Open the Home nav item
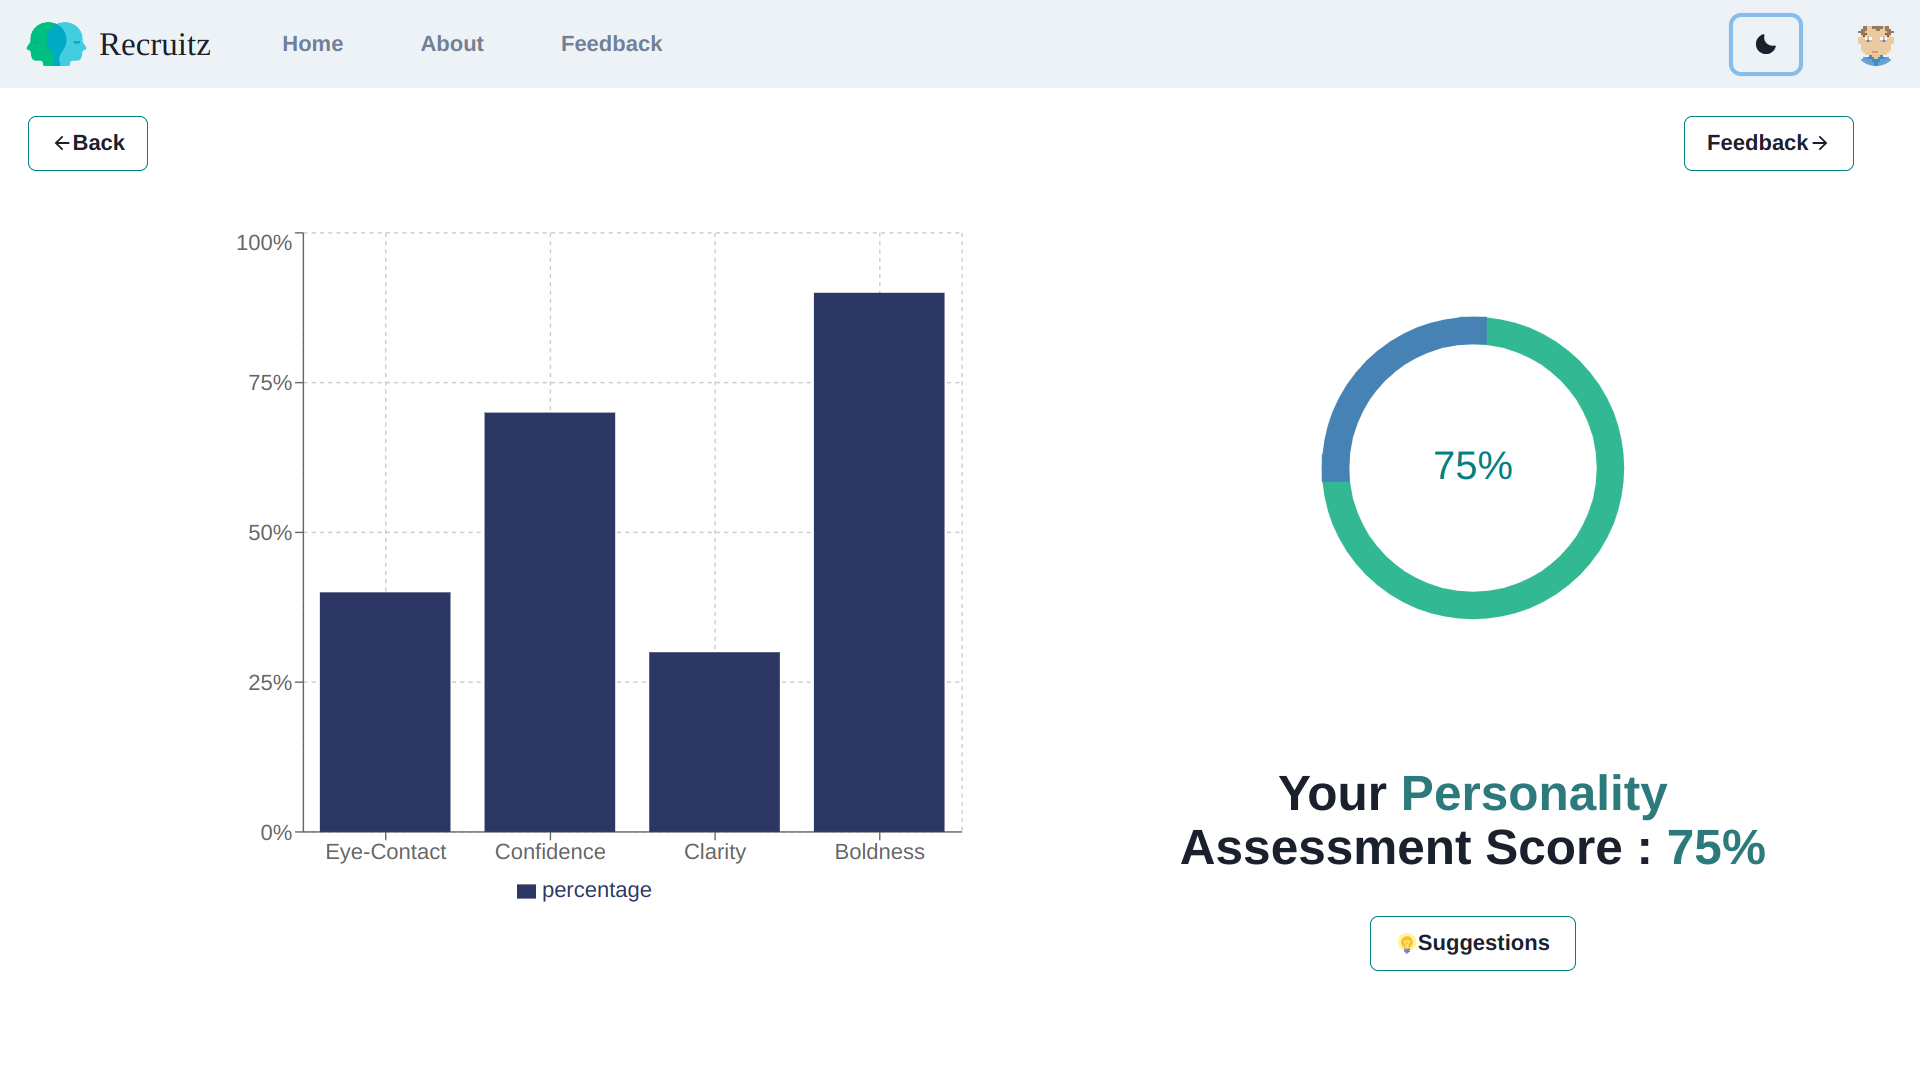Image resolution: width=1920 pixels, height=1080 pixels. point(312,44)
